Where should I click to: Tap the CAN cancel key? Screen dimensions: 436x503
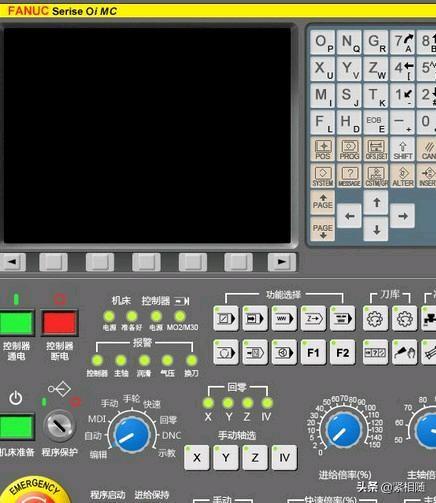click(x=427, y=149)
